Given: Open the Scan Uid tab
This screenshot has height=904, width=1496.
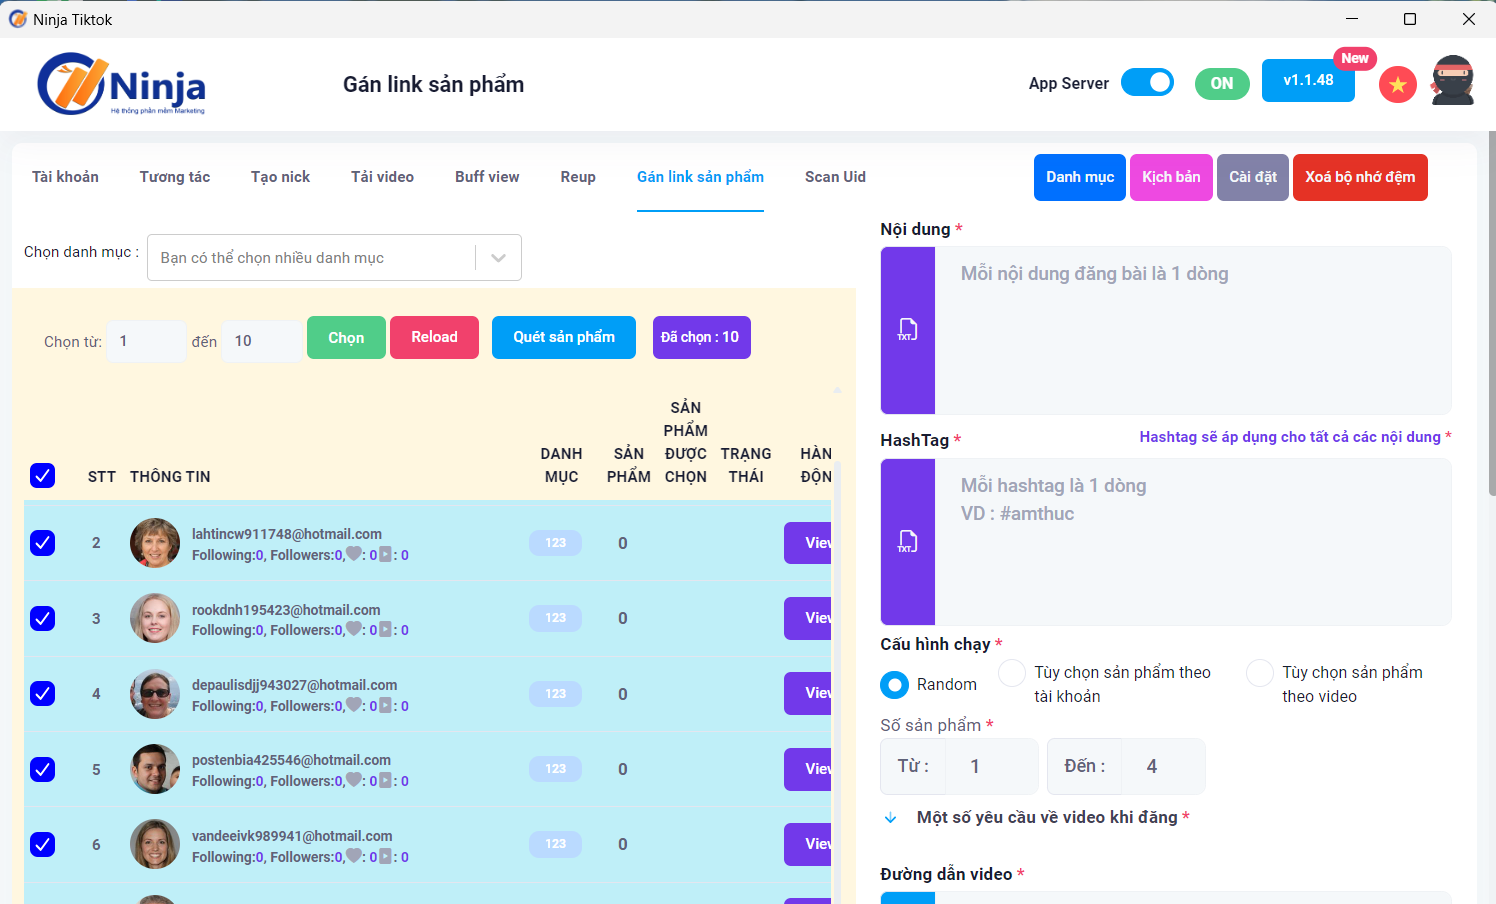Looking at the screenshot, I should (x=835, y=177).
